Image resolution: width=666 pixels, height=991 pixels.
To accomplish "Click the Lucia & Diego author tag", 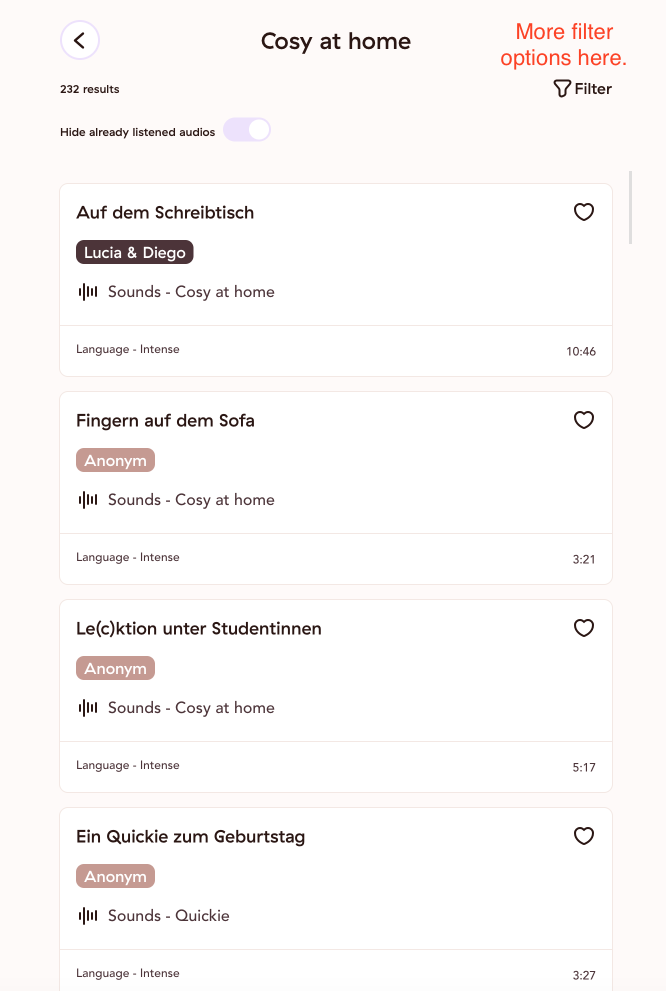I will pos(135,252).
